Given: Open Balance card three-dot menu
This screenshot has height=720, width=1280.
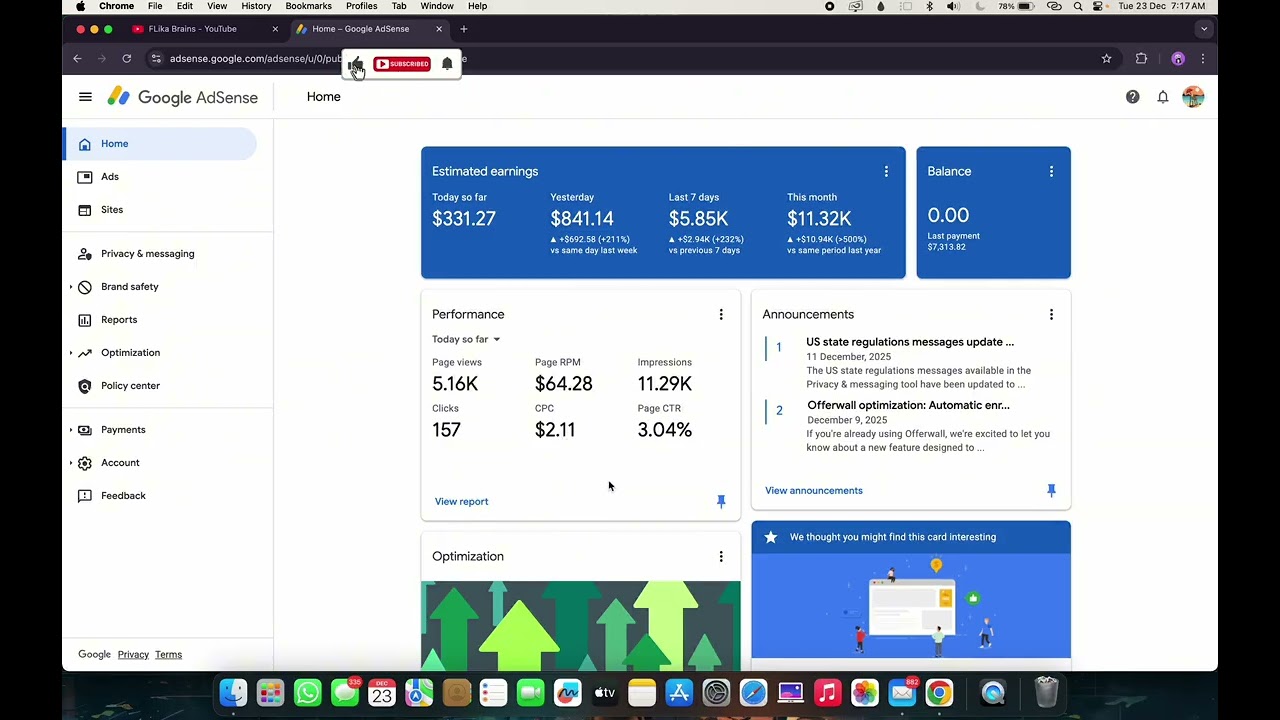Looking at the screenshot, I should (x=1051, y=172).
